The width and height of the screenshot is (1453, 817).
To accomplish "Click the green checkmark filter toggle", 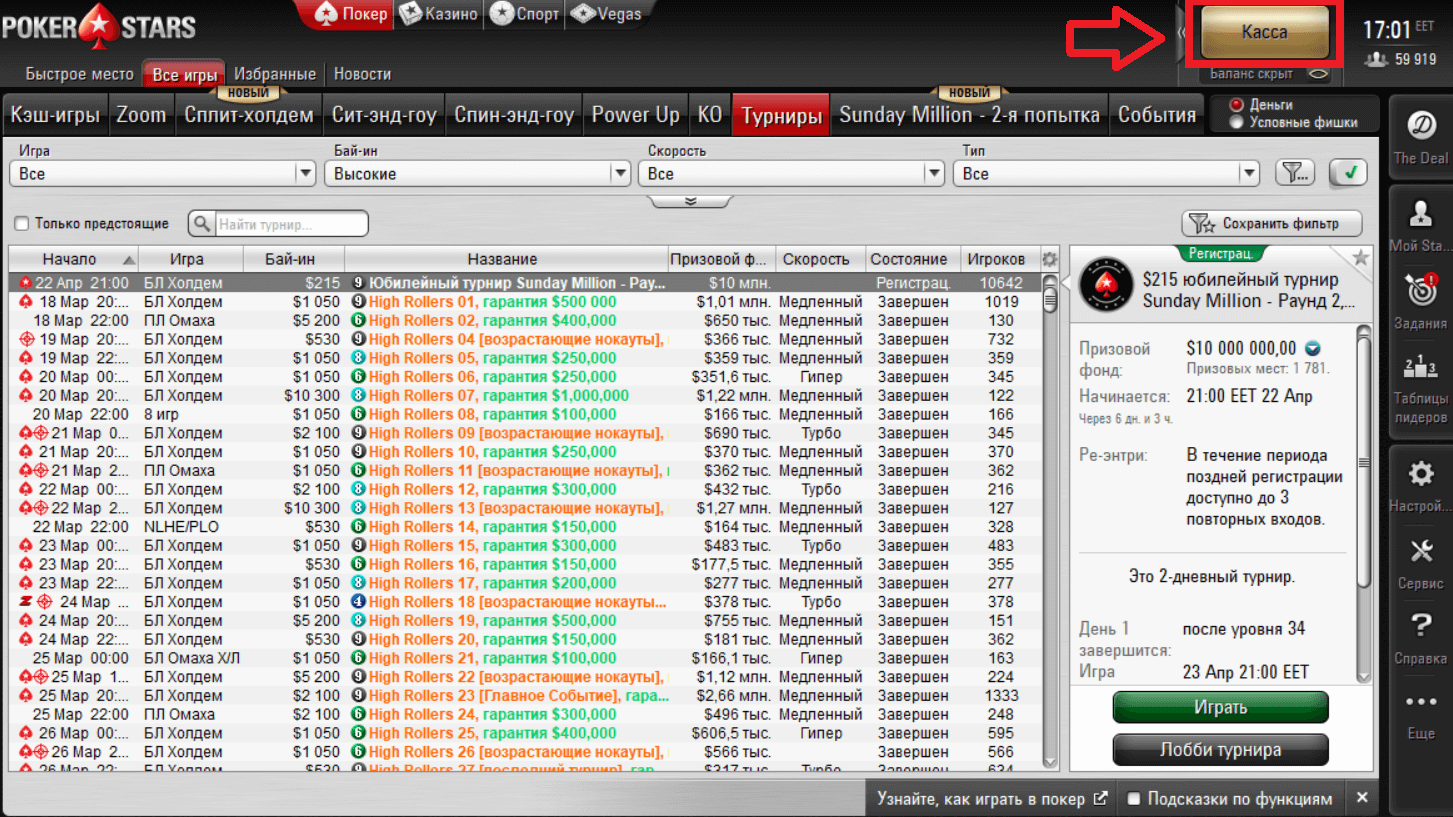I will (1348, 173).
